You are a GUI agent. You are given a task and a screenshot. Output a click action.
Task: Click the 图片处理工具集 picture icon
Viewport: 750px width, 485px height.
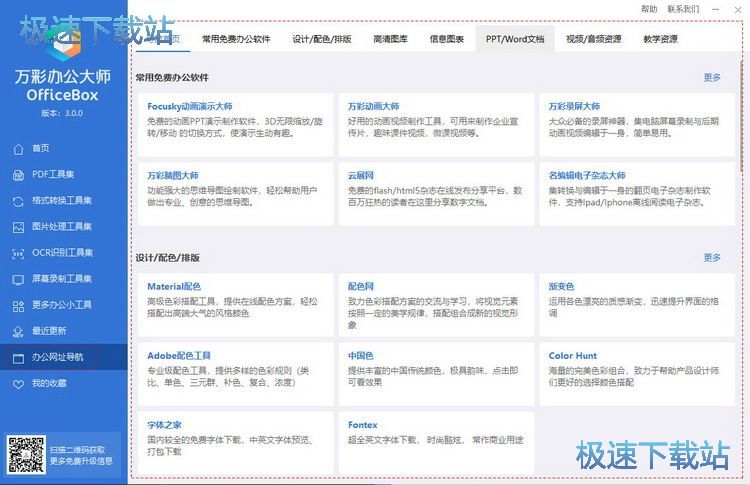coord(18,228)
